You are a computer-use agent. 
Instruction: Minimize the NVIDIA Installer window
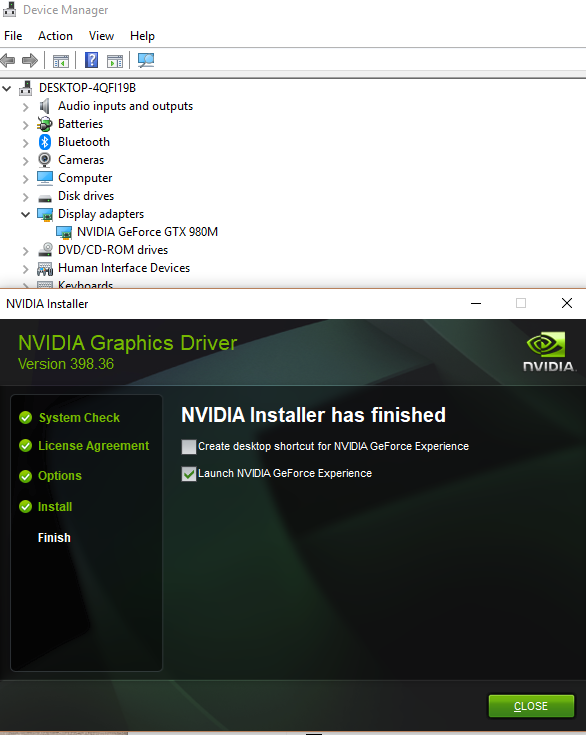pos(476,303)
